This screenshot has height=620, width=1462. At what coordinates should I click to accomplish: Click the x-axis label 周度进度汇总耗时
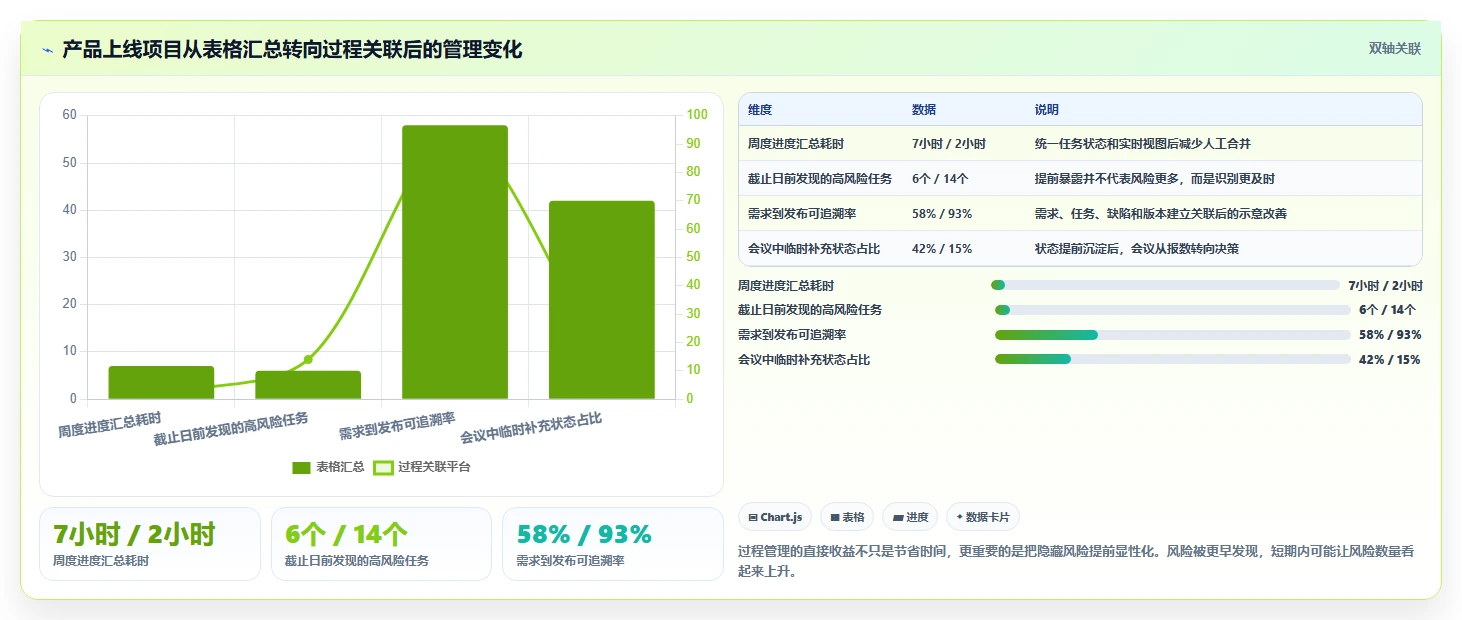coord(109,424)
